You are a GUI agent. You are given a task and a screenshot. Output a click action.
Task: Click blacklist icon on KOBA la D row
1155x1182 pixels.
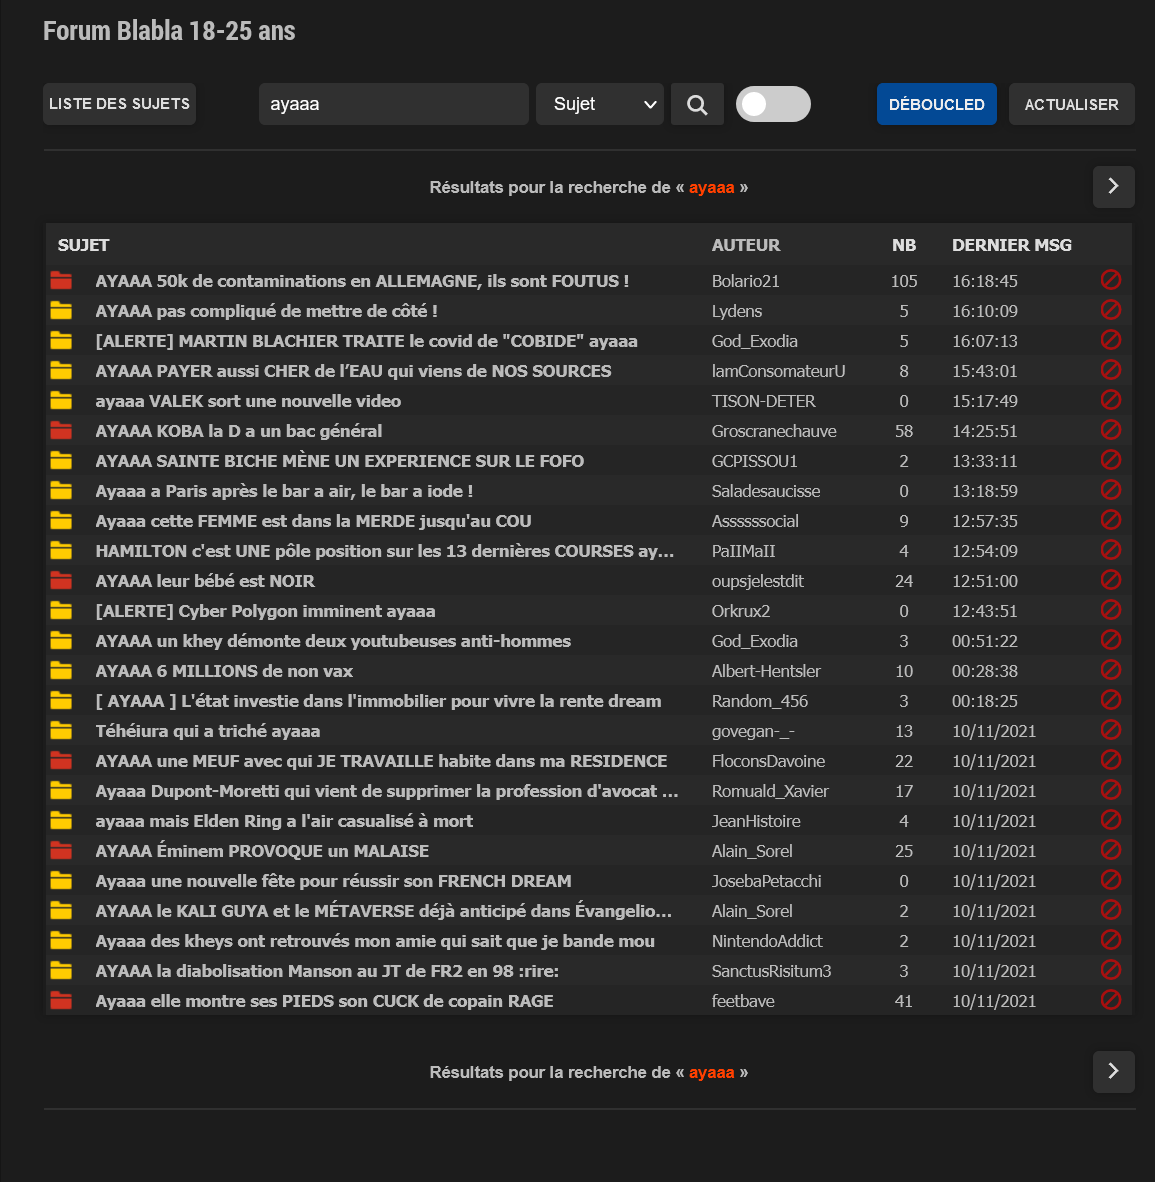(x=1111, y=430)
